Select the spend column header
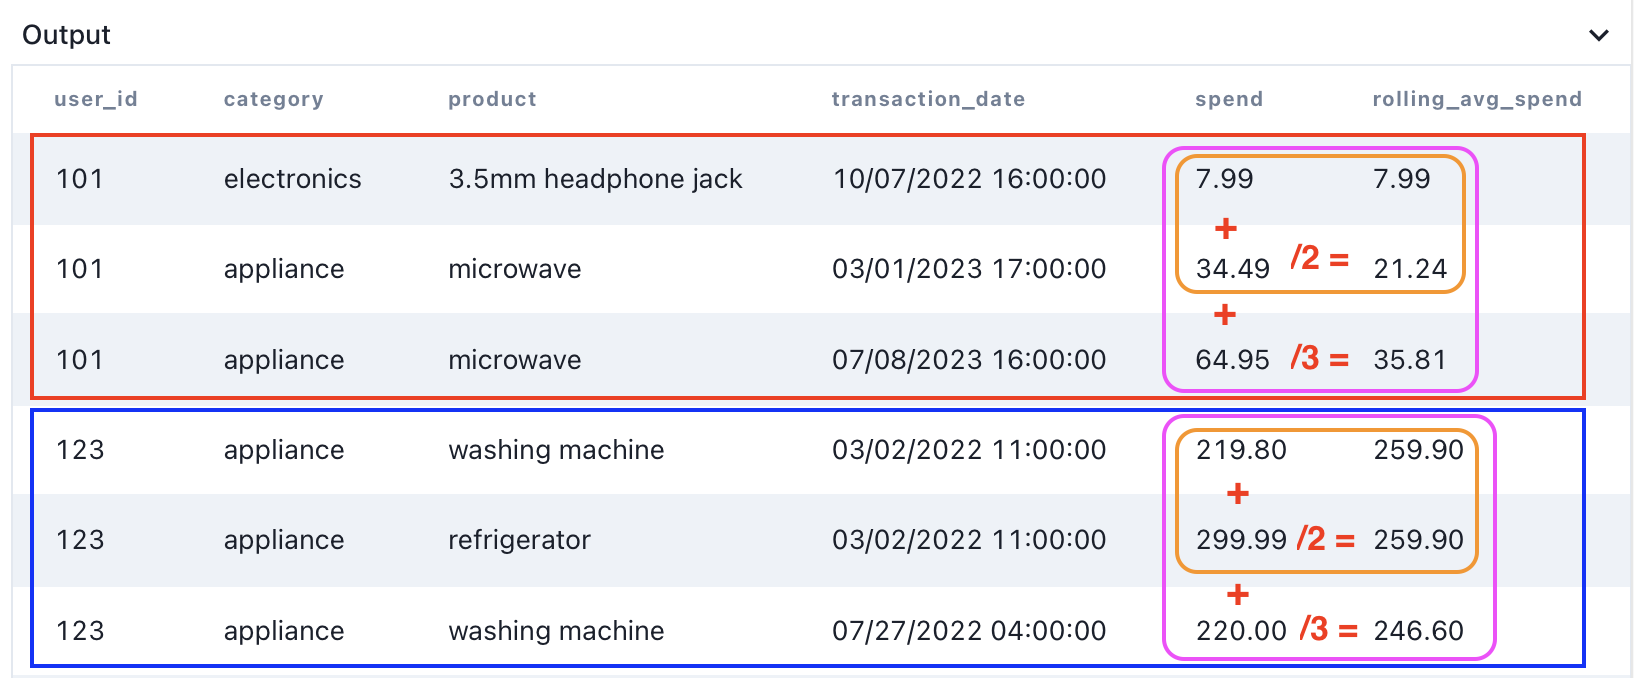 coord(1229,99)
